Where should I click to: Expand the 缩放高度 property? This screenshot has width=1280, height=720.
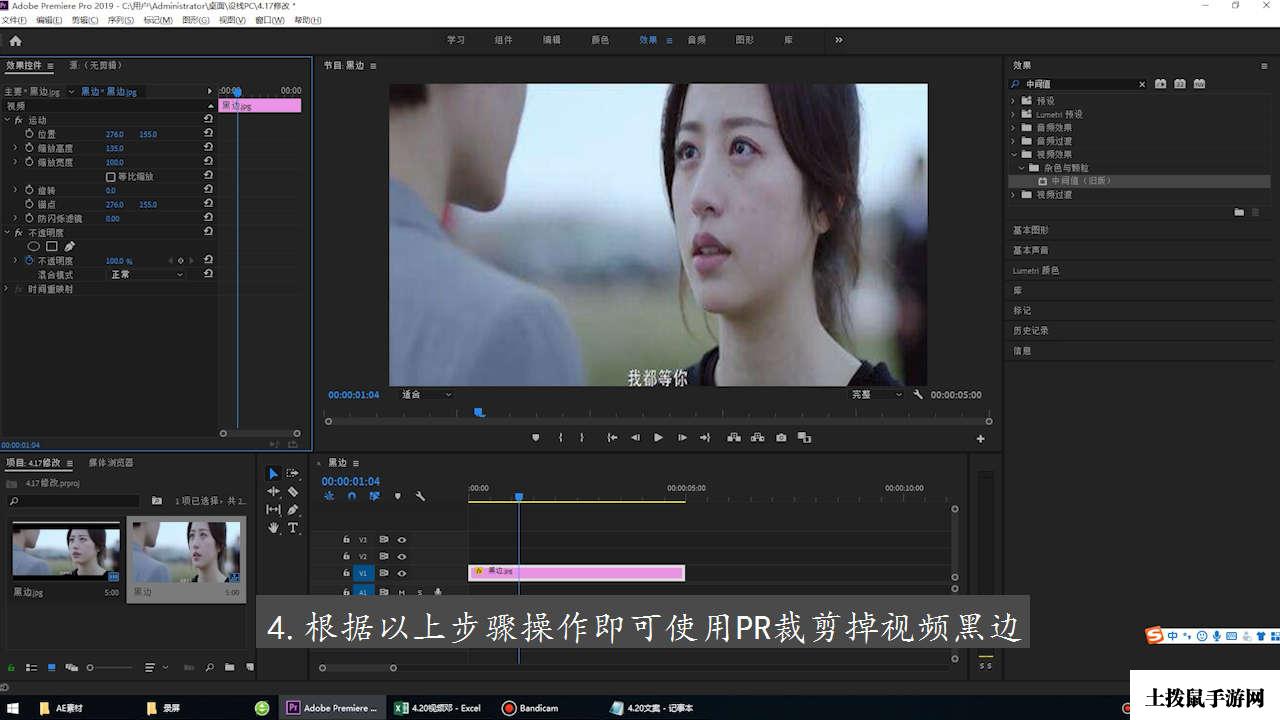(15, 148)
